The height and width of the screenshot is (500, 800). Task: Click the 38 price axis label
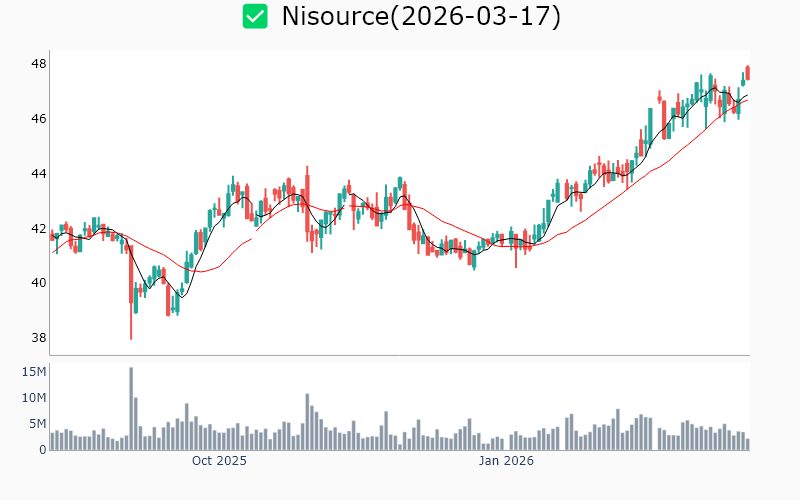pos(39,338)
